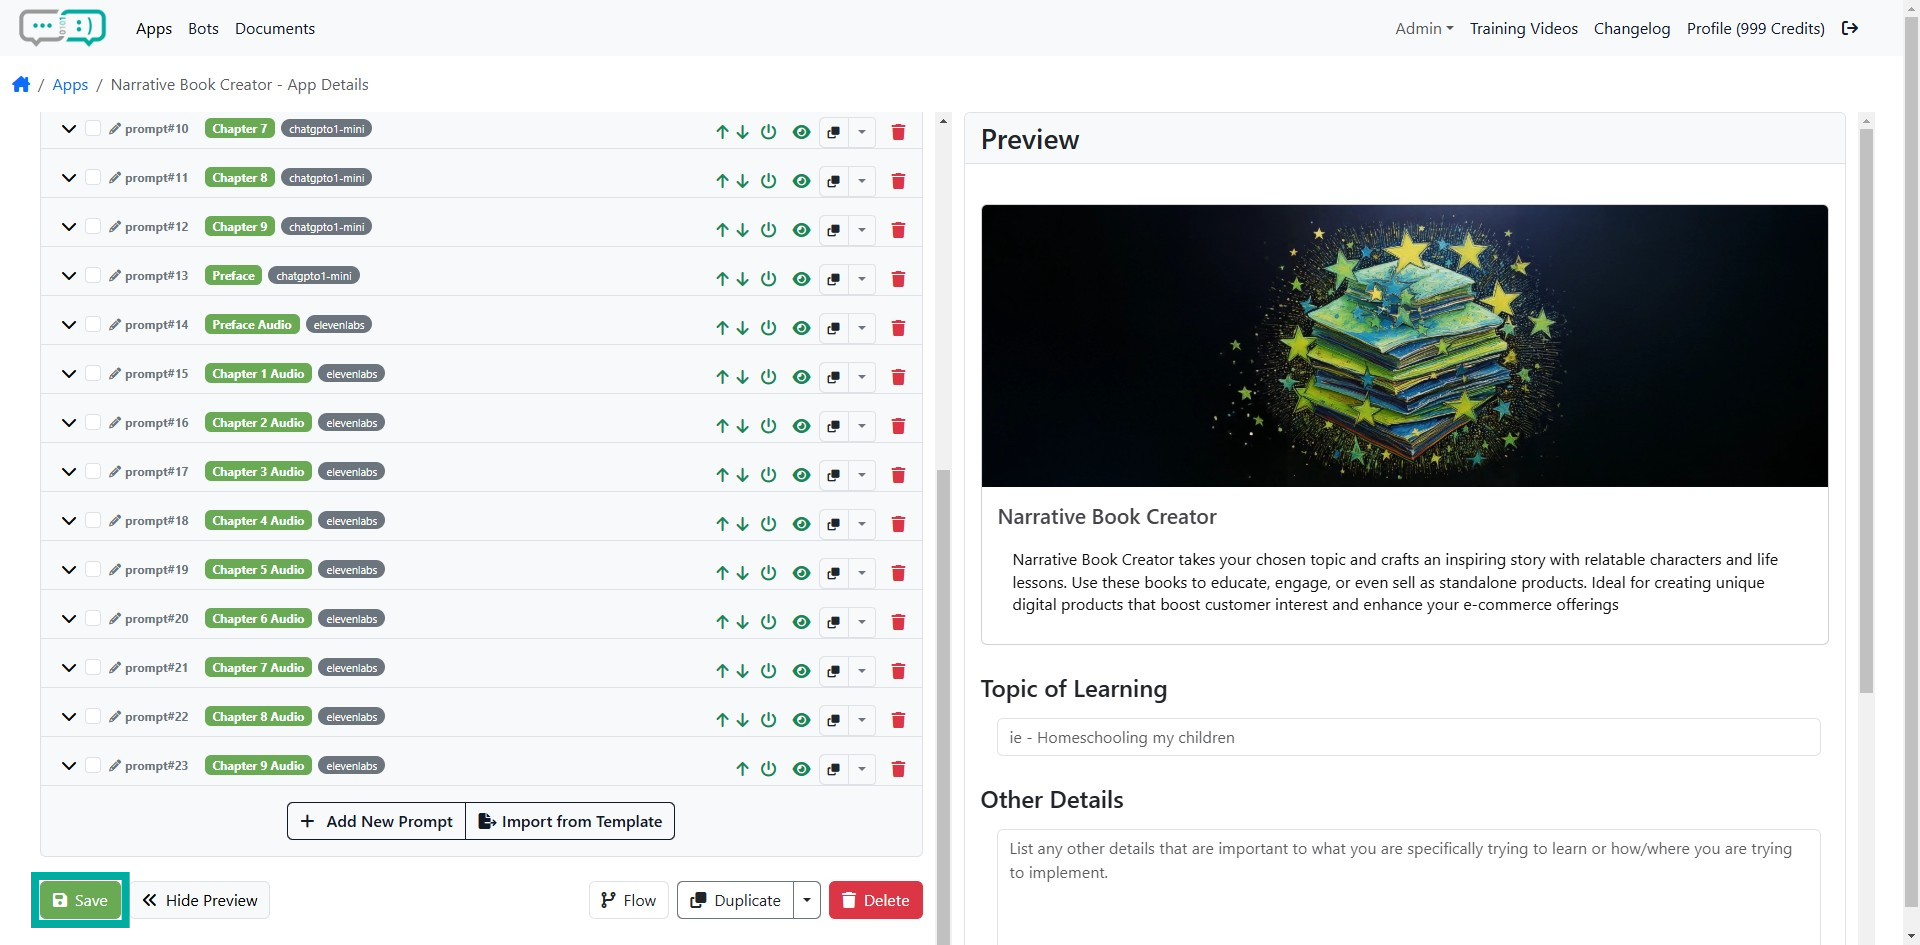
Task: Toggle visibility of Chapter 5 Audio prompt
Action: (x=801, y=573)
